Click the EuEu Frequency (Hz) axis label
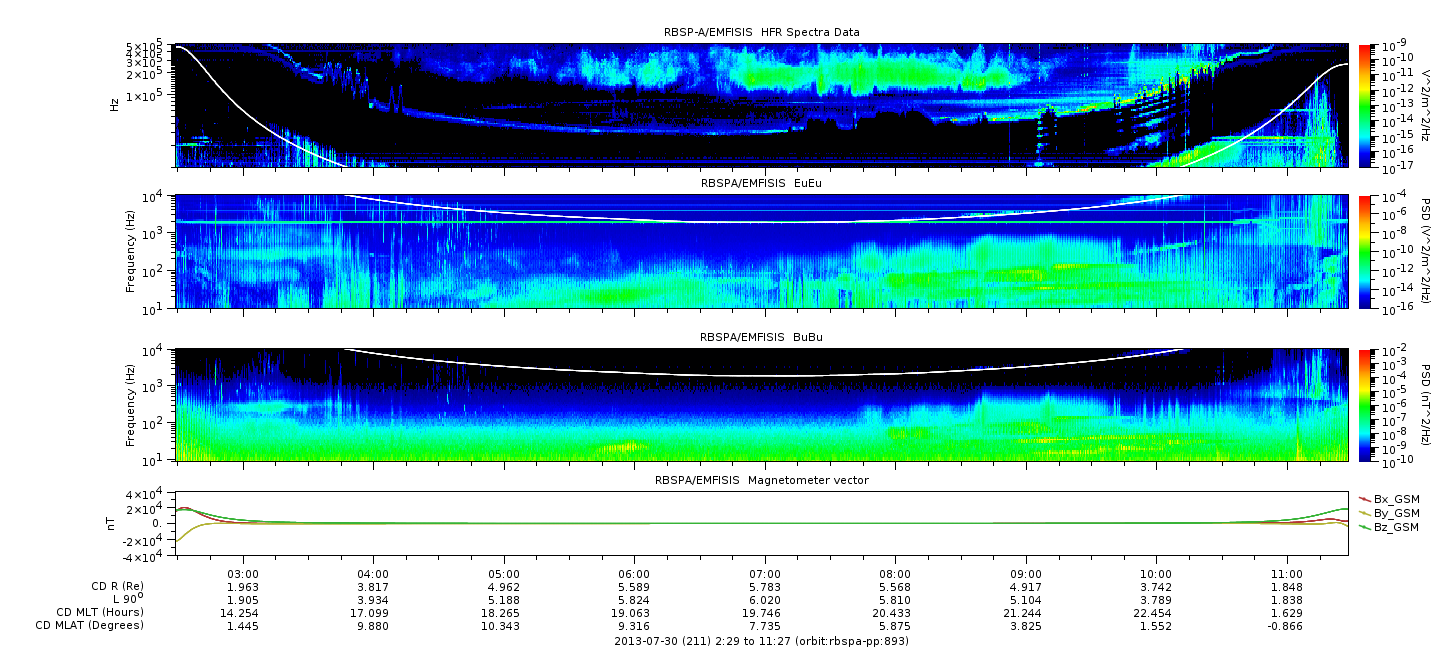The height and width of the screenshot is (658, 1447). tap(129, 251)
